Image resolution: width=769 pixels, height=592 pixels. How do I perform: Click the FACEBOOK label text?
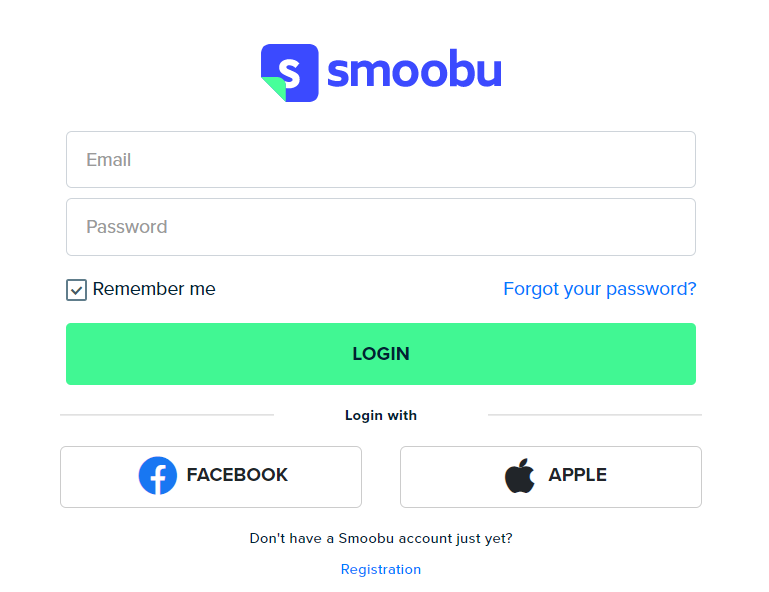[237, 475]
